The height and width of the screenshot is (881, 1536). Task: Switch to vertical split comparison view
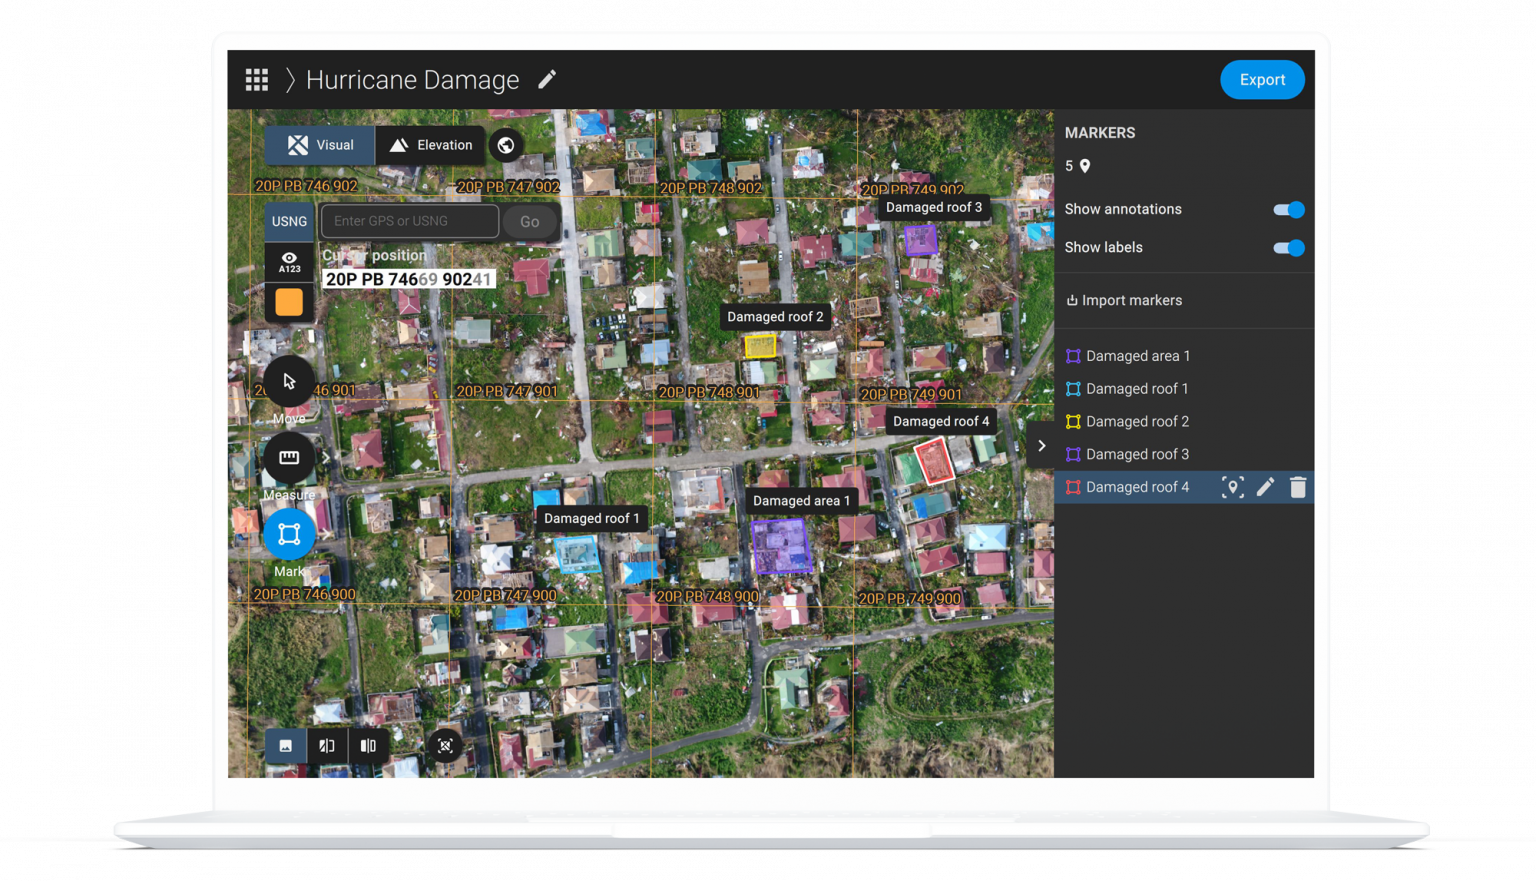[x=368, y=745]
